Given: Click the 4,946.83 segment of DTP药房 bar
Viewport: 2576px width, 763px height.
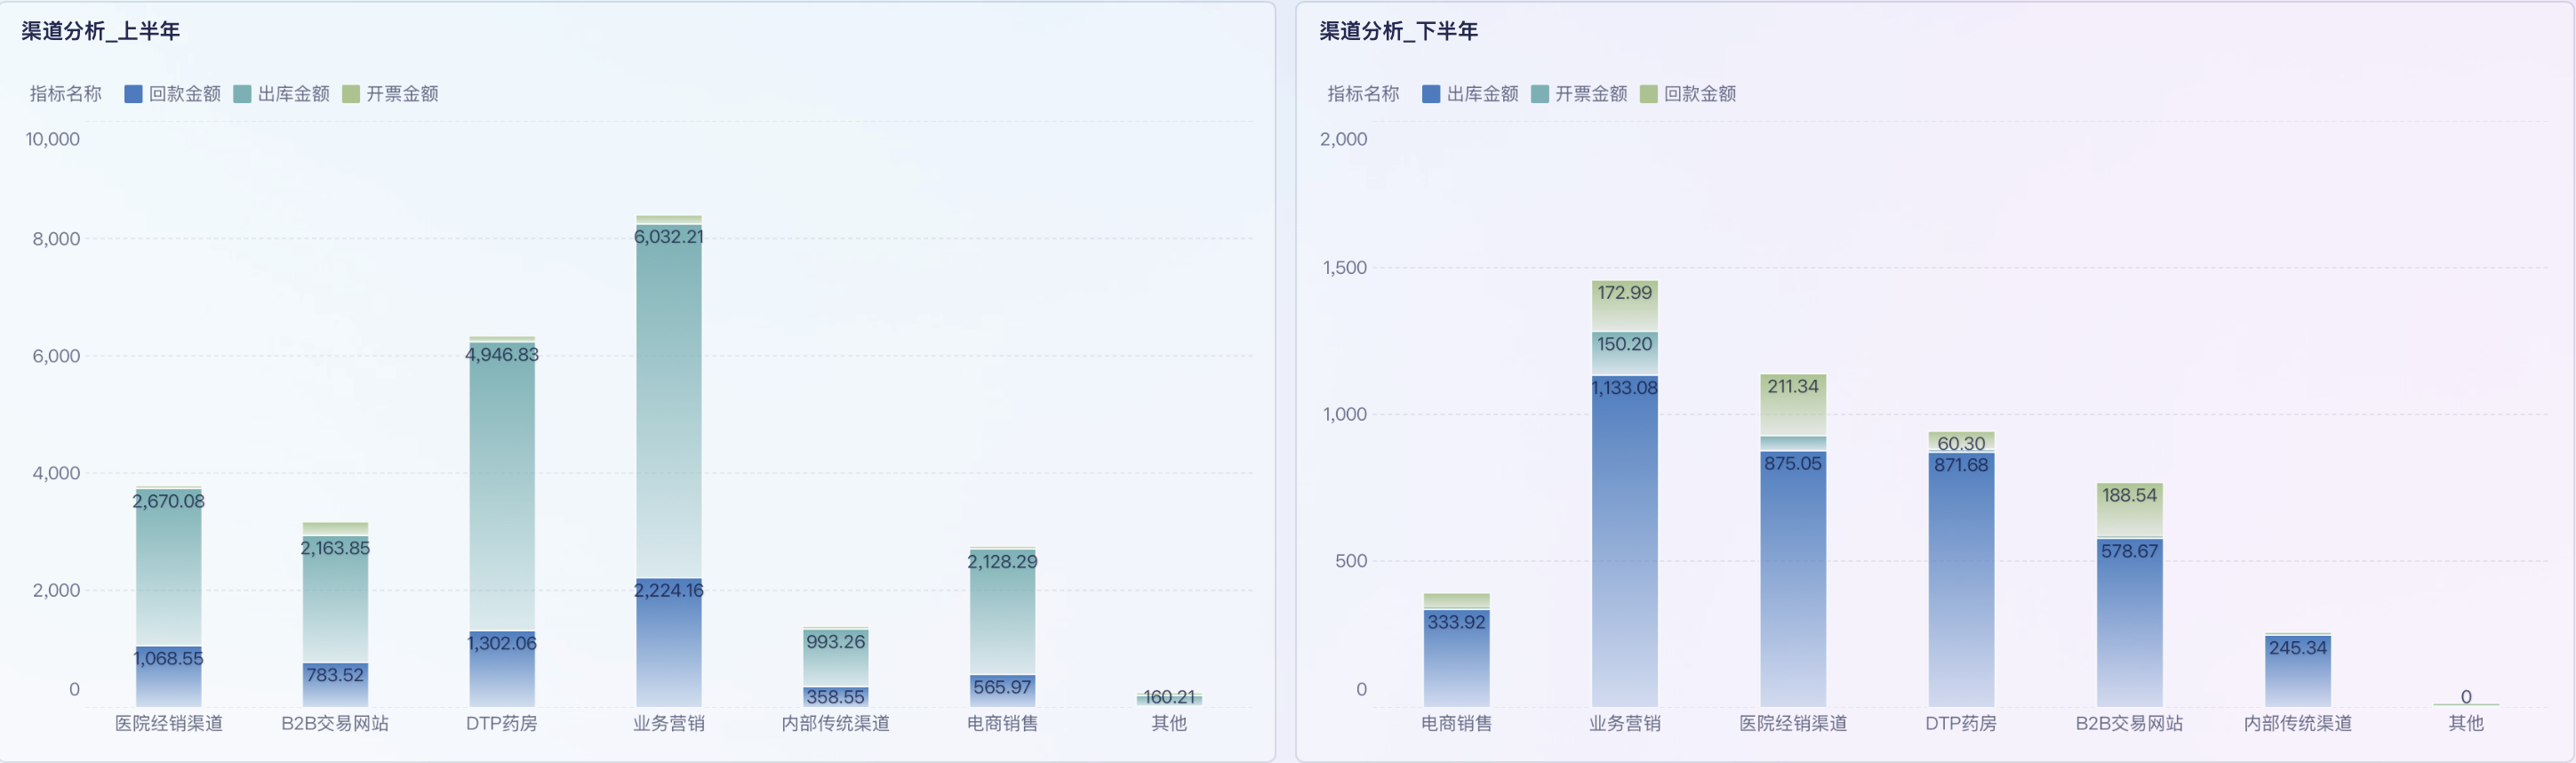Looking at the screenshot, I should pyautogui.click(x=502, y=487).
